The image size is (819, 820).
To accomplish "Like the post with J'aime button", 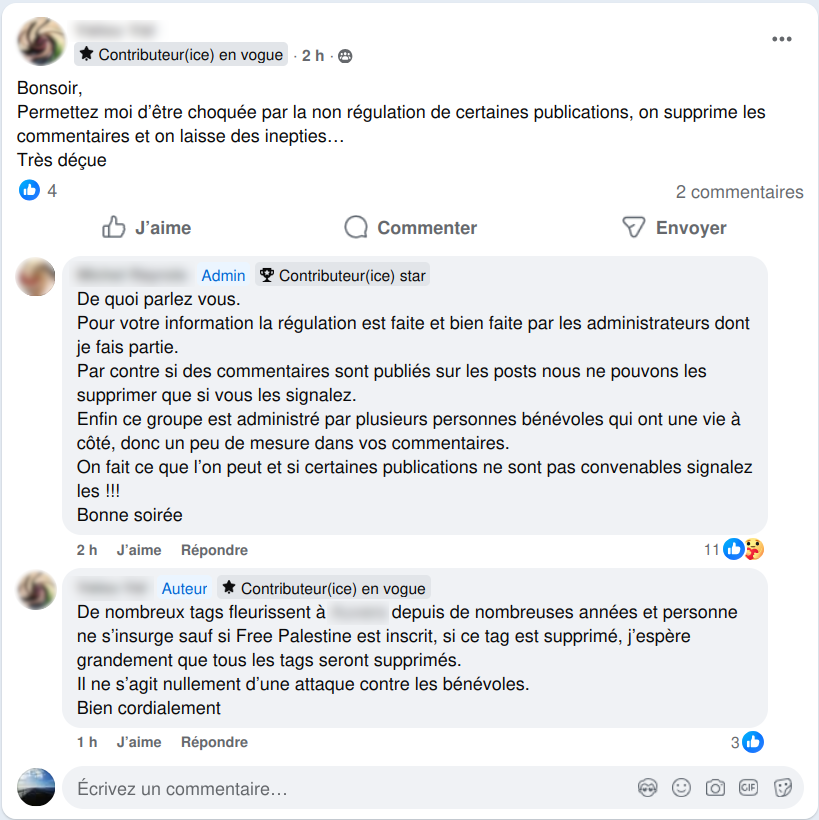I will [x=146, y=227].
